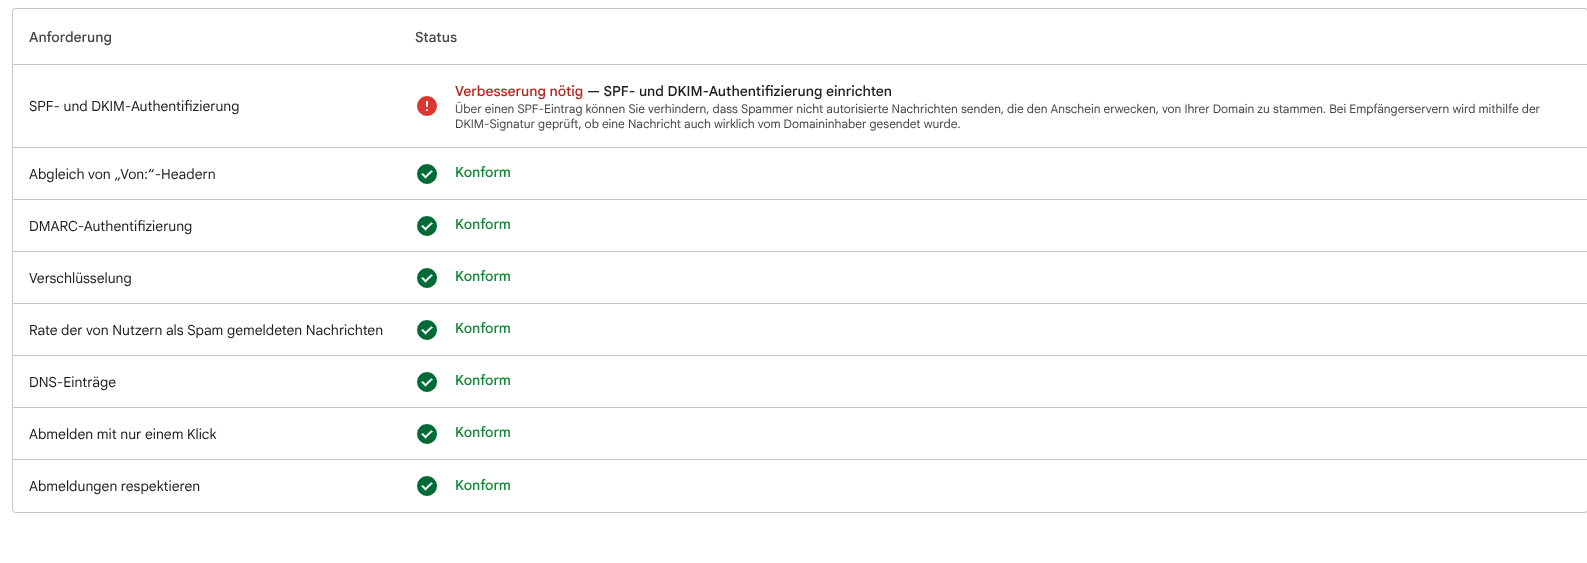Click the "DNS-Einträge" requirement label
Image resolution: width=1587 pixels, height=563 pixels.
click(x=72, y=382)
